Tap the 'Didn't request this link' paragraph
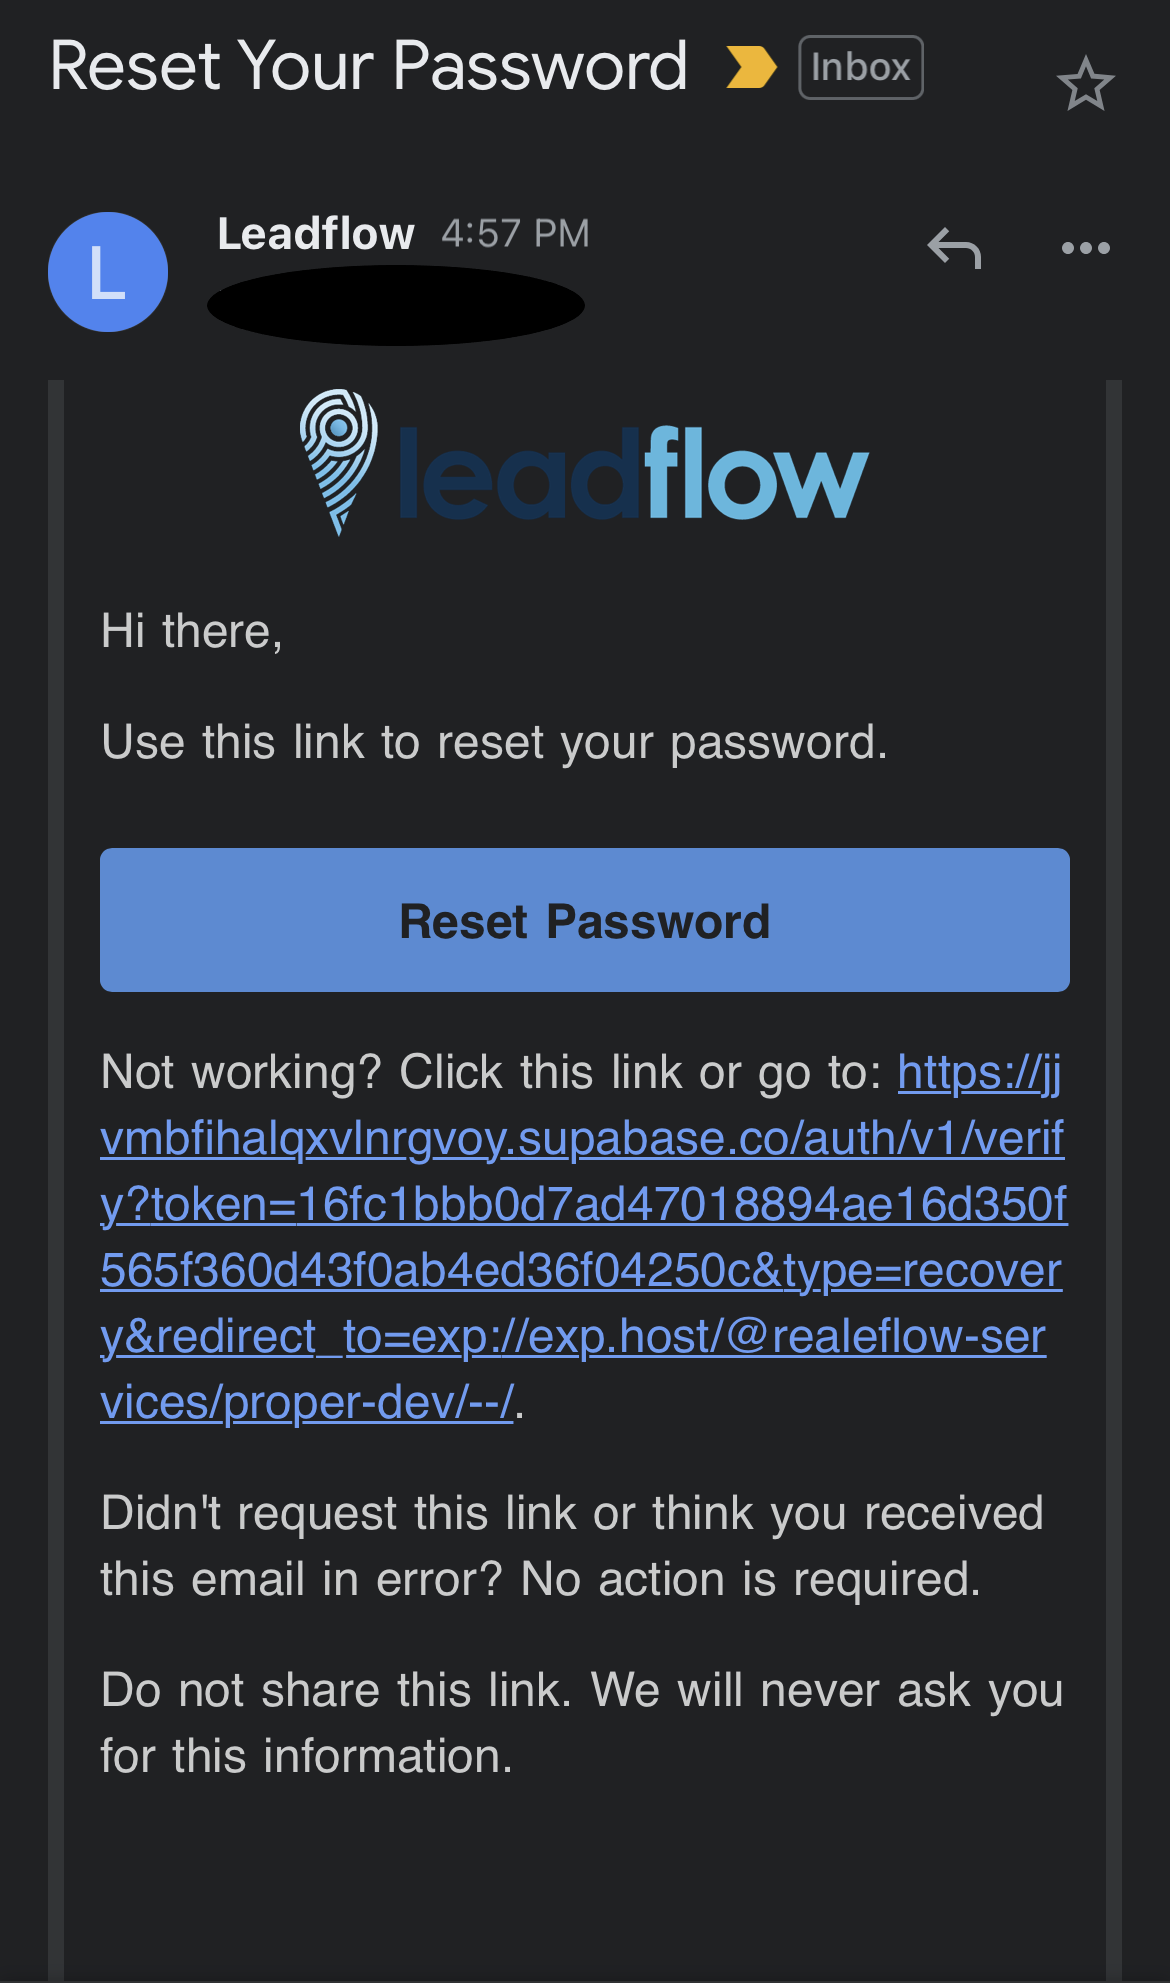Screen dimensions: 1170x1983 [572, 1546]
